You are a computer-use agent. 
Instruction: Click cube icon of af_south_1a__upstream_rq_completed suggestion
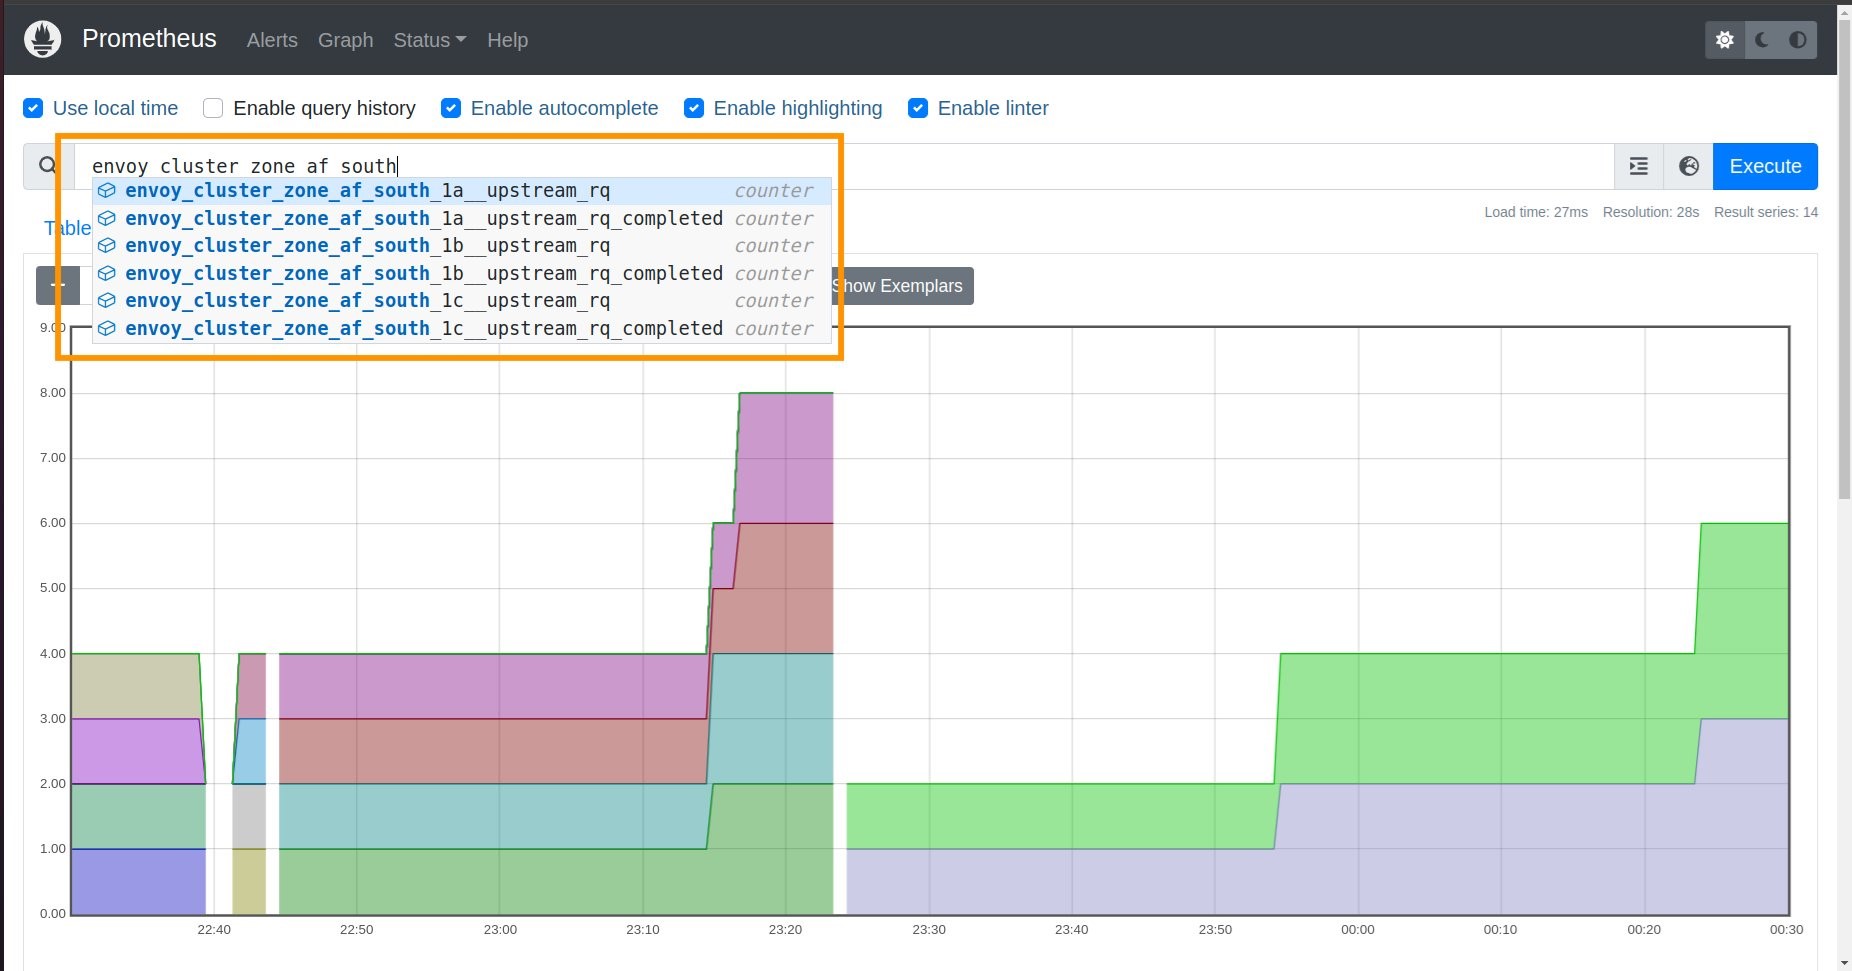[107, 218]
